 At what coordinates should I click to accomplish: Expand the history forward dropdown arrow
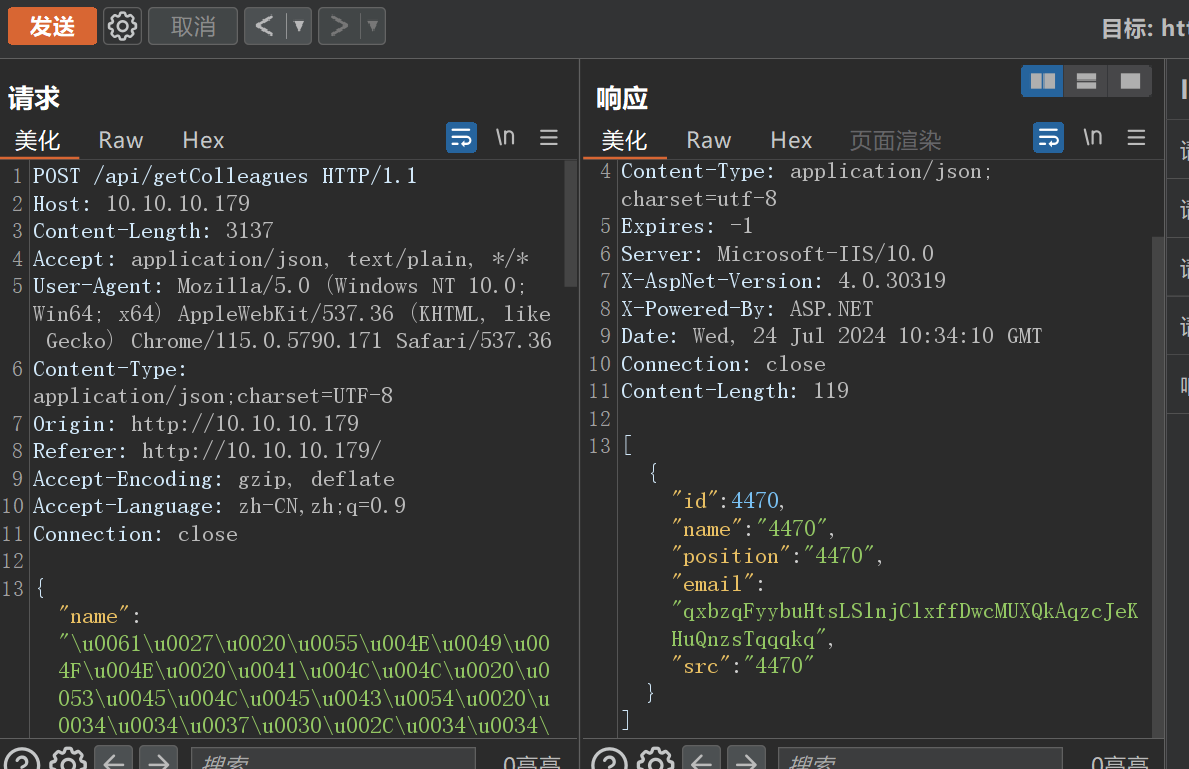coord(372,26)
